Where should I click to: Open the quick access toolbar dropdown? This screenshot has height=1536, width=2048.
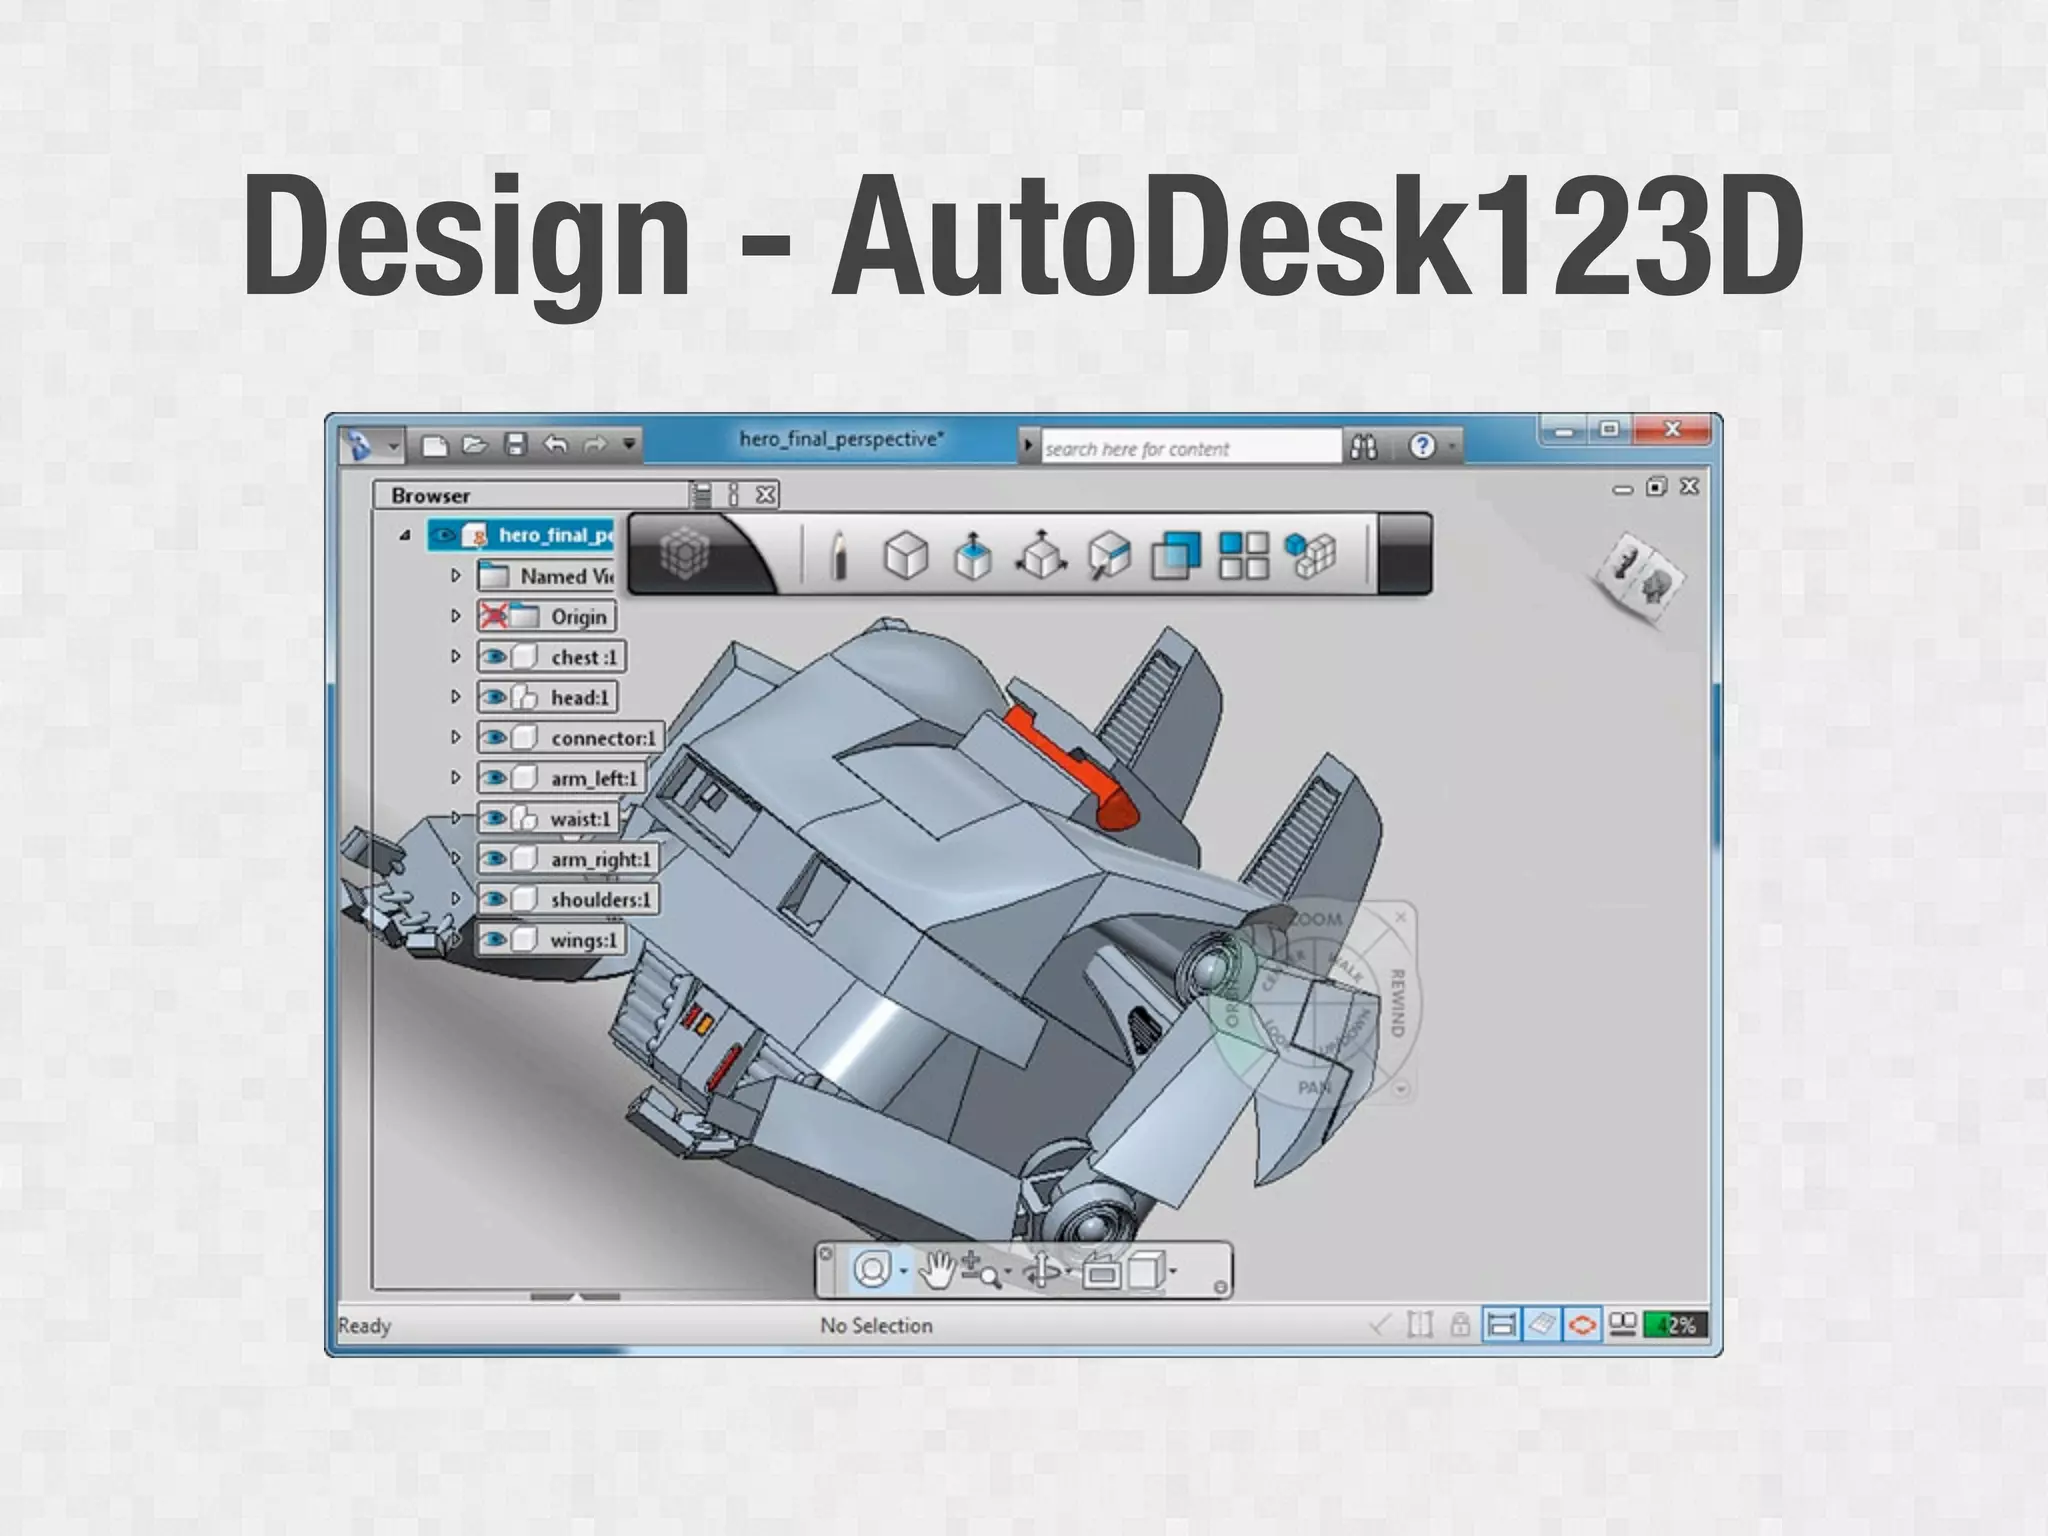coord(629,444)
